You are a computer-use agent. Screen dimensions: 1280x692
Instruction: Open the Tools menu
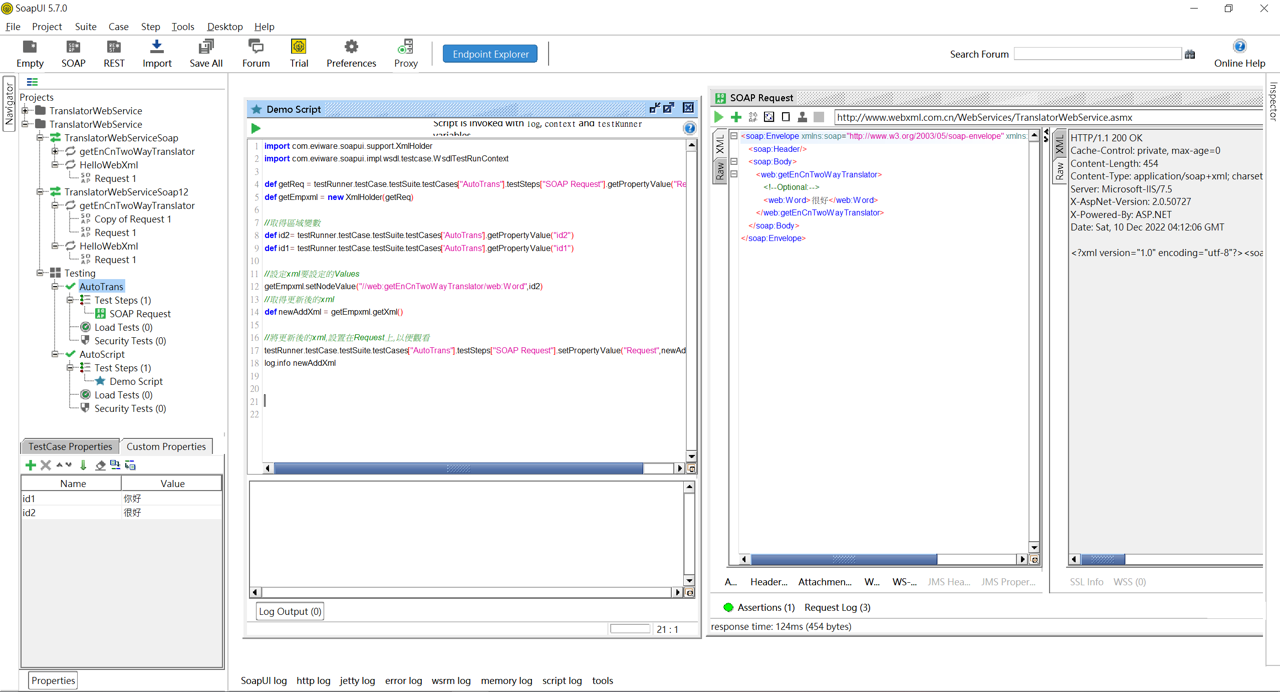182,27
